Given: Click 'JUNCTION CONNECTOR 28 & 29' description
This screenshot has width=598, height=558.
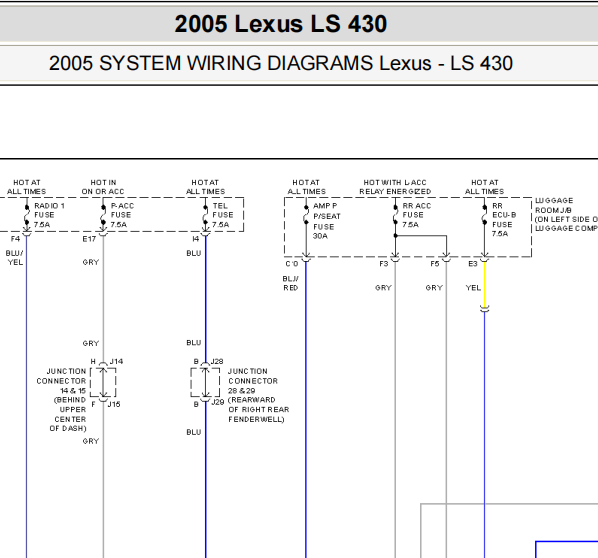Looking at the screenshot, I should (x=259, y=395).
